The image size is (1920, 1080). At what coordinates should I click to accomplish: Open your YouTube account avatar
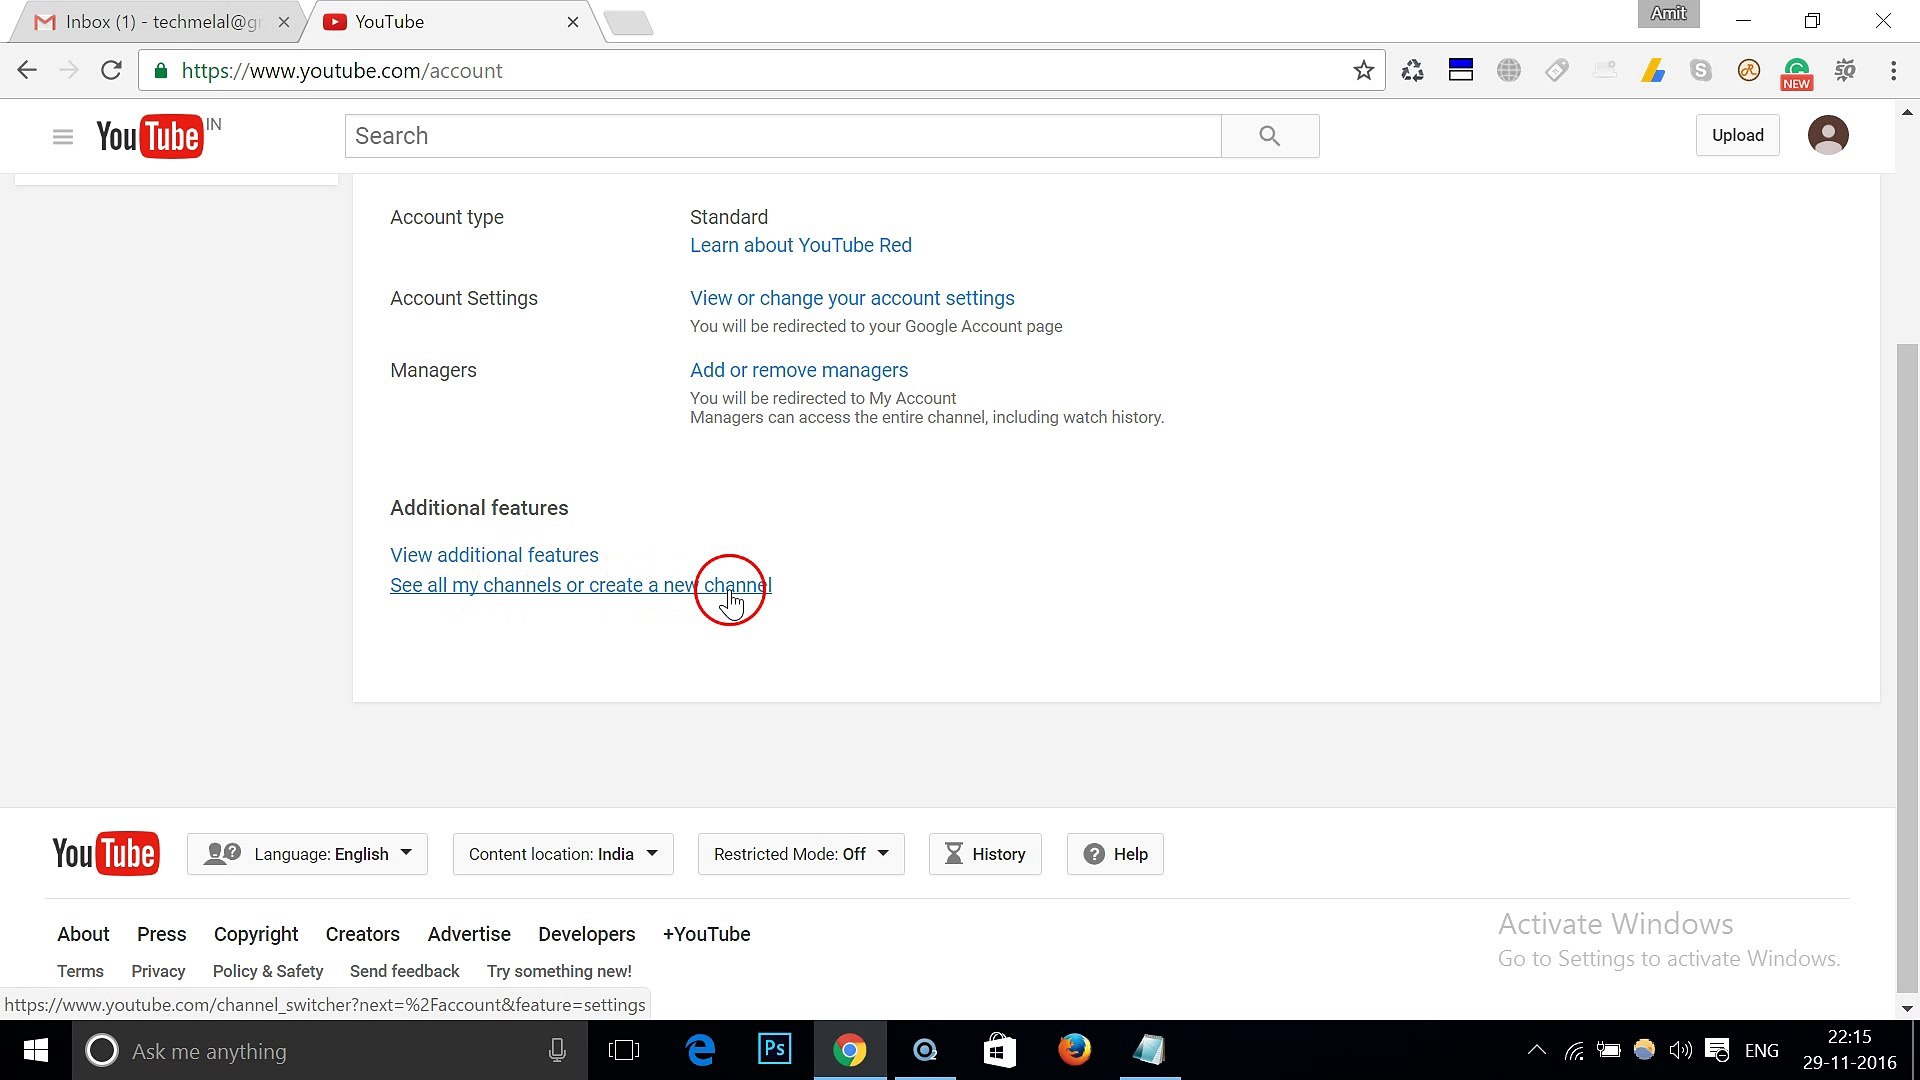[1828, 134]
